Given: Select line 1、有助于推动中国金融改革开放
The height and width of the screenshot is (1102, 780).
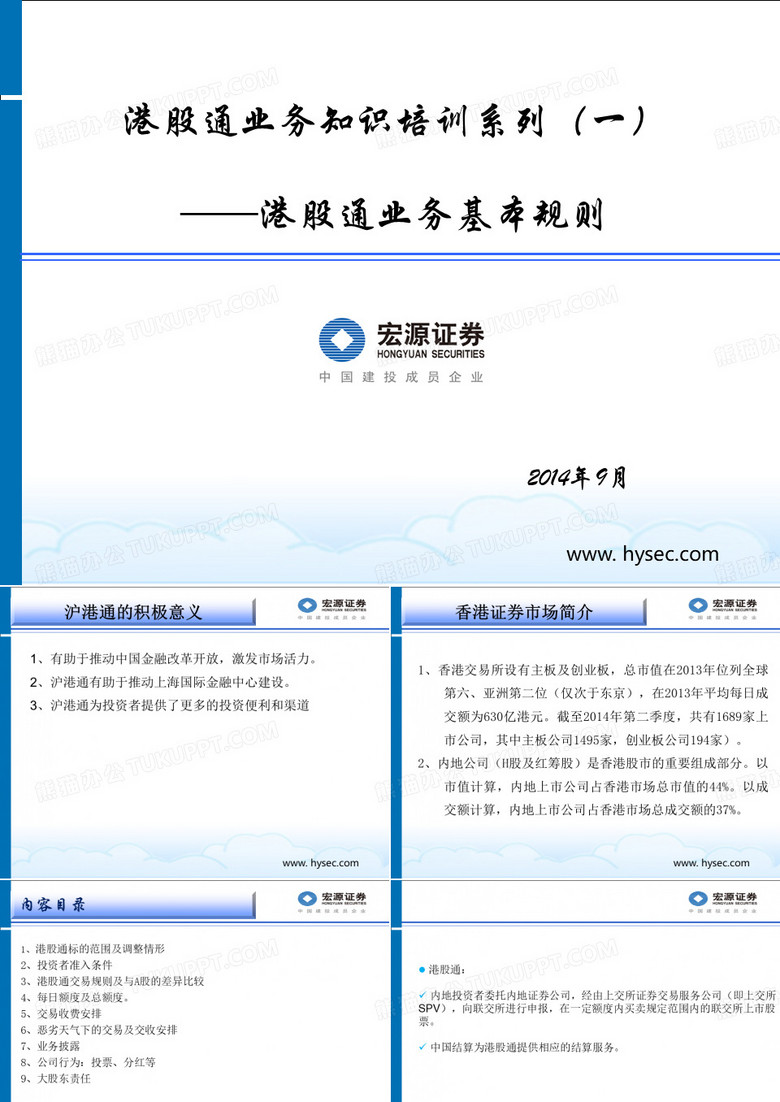Looking at the screenshot, I should [174, 659].
